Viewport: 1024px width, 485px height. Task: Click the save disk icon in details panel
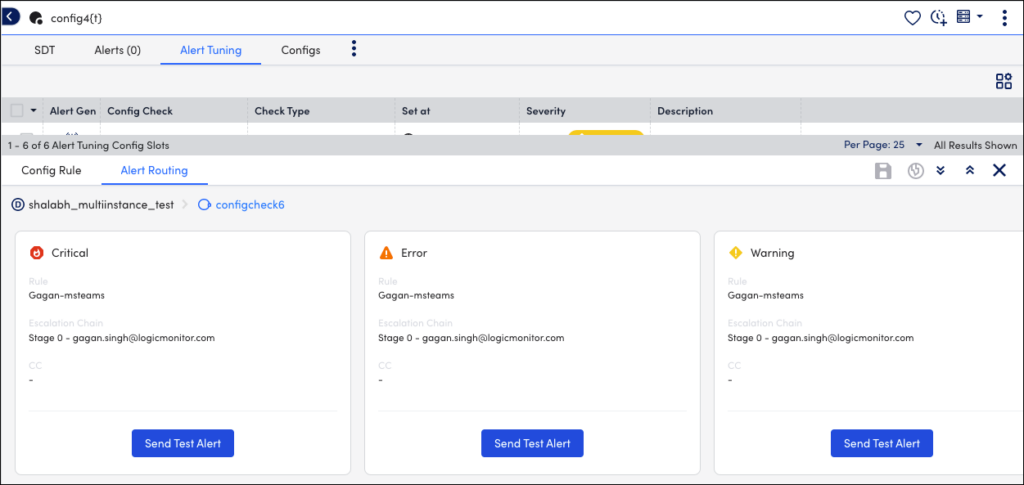[x=883, y=171]
